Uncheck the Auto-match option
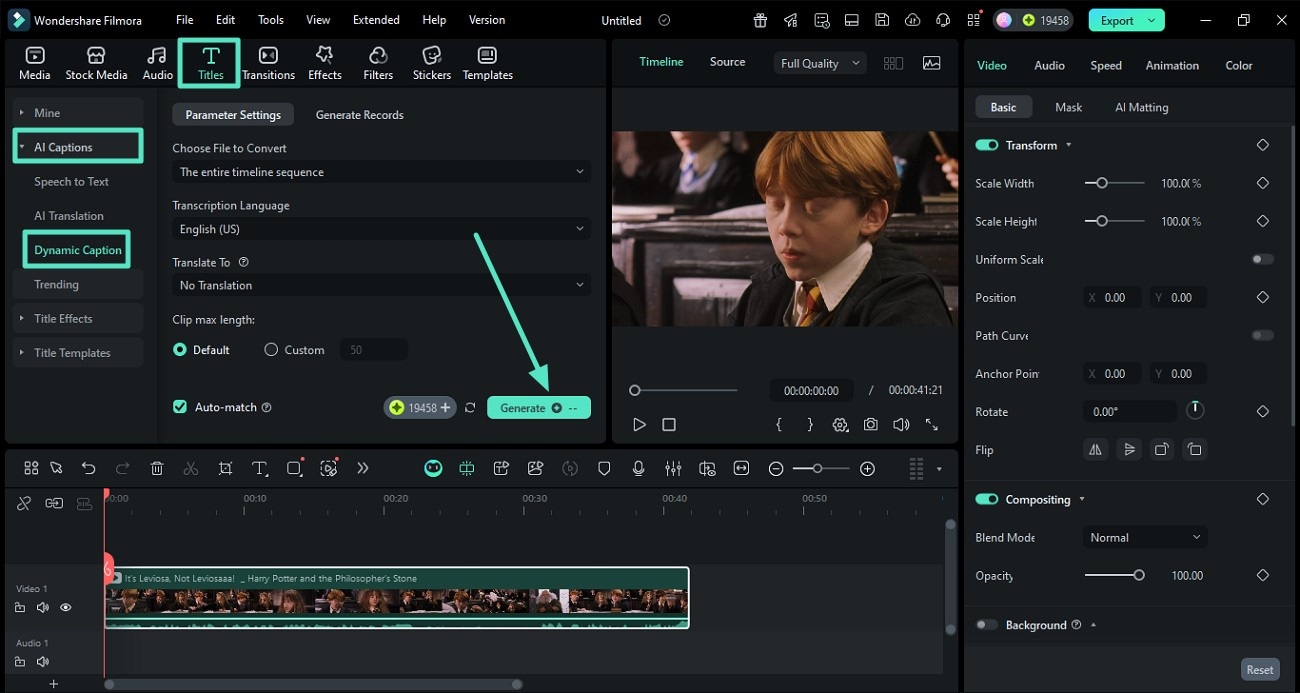Screen dimensions: 1300x693 [x=179, y=407]
